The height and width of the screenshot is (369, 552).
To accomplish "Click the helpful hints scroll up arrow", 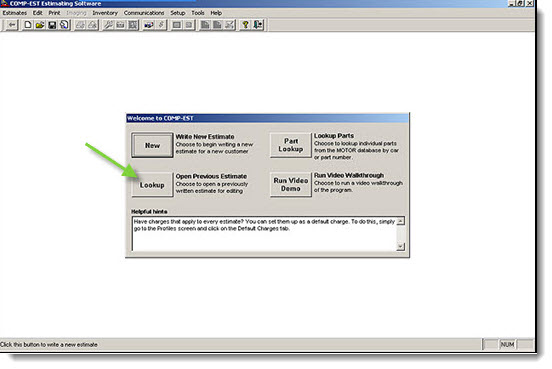I will [401, 221].
